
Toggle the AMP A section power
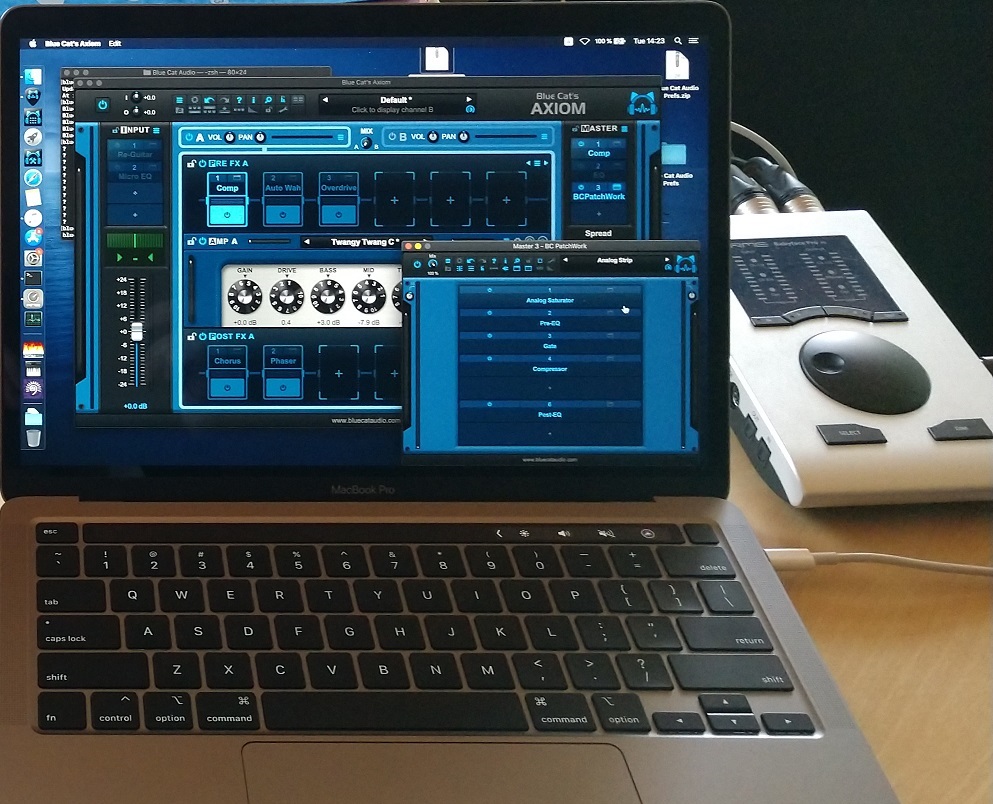click(202, 241)
